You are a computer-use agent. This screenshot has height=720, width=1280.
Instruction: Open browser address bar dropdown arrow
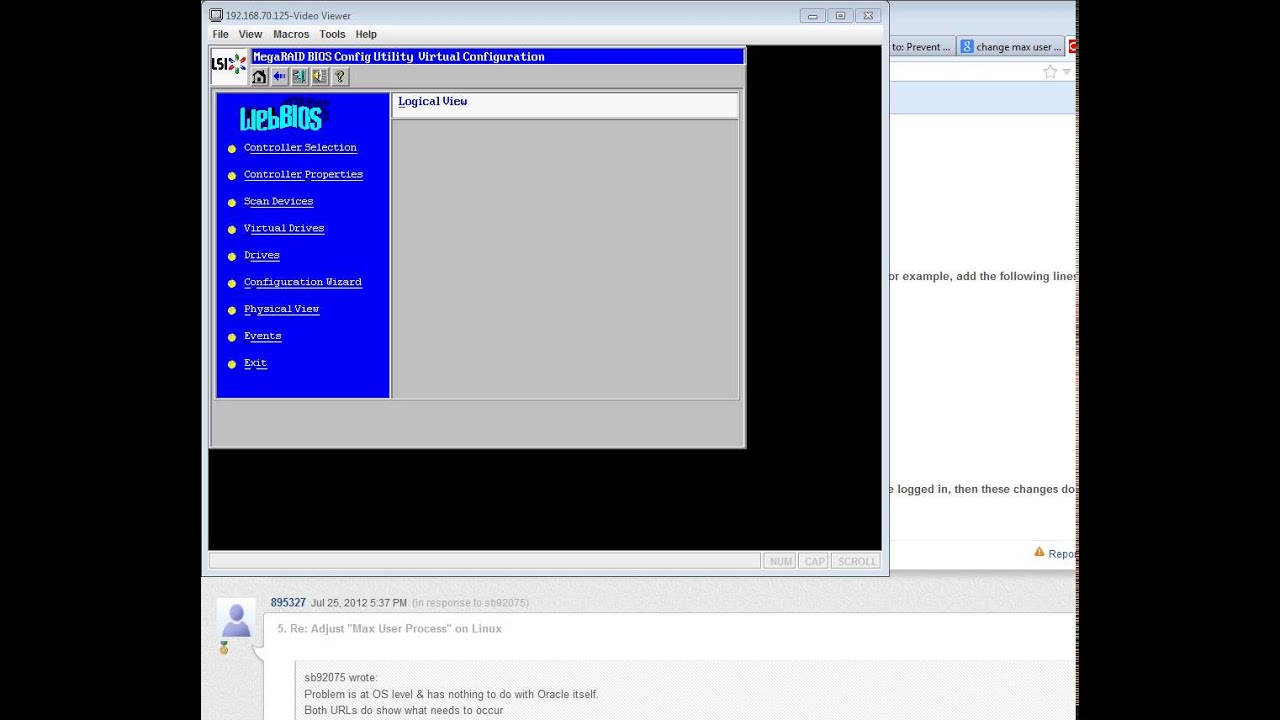pos(1067,72)
